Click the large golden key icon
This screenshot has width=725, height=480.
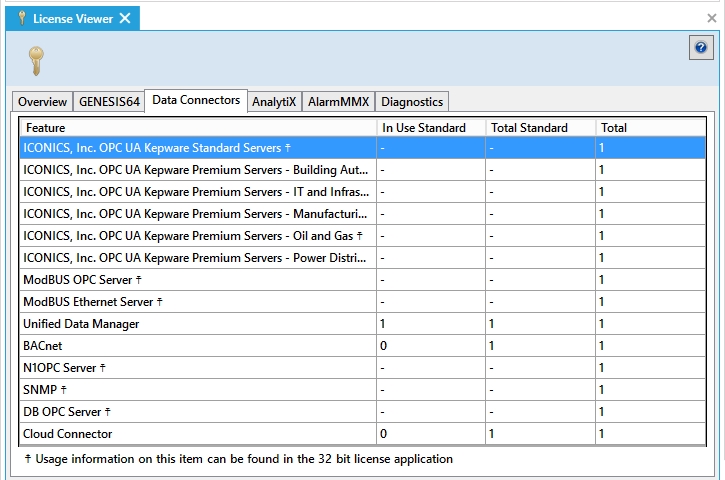(x=37, y=61)
